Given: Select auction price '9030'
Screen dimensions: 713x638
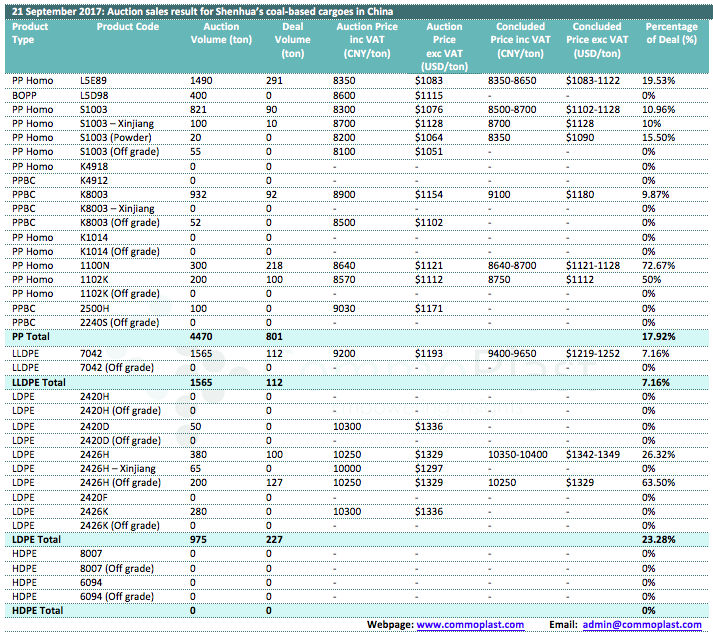Looking at the screenshot, I should pos(344,308).
